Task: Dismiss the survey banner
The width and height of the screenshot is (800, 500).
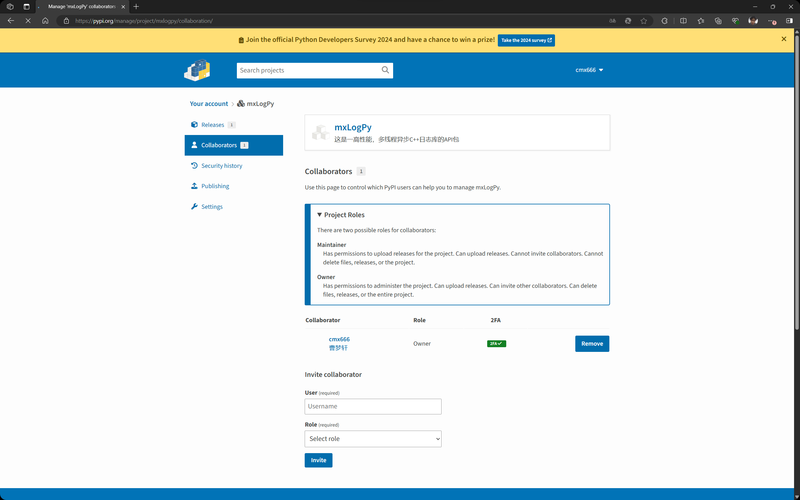Action: click(784, 39)
